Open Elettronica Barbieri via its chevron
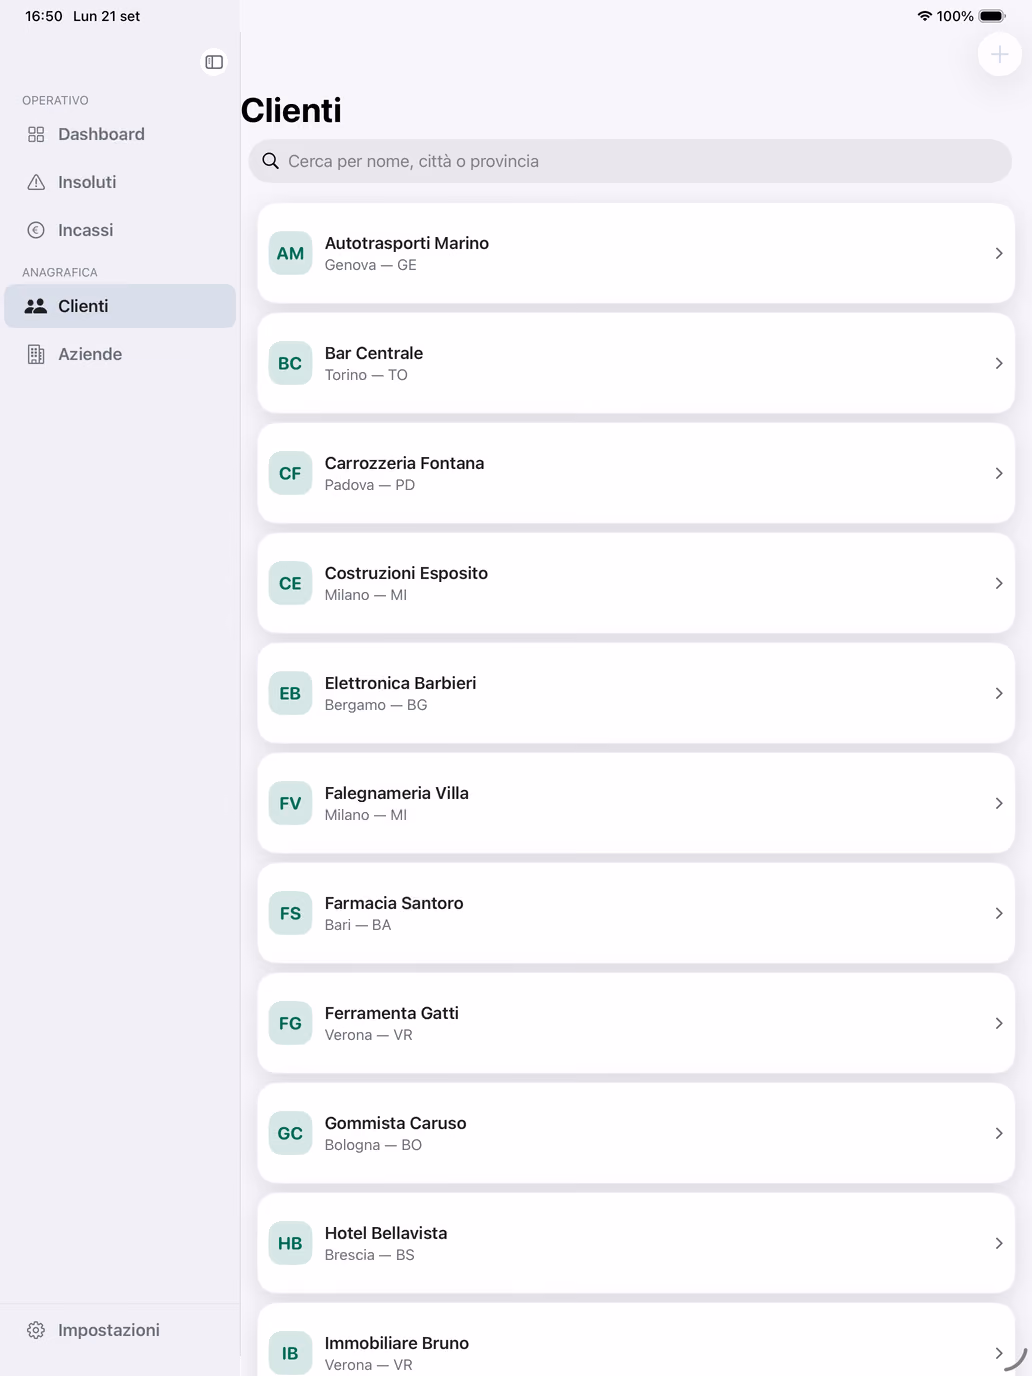This screenshot has width=1032, height=1376. (x=999, y=693)
